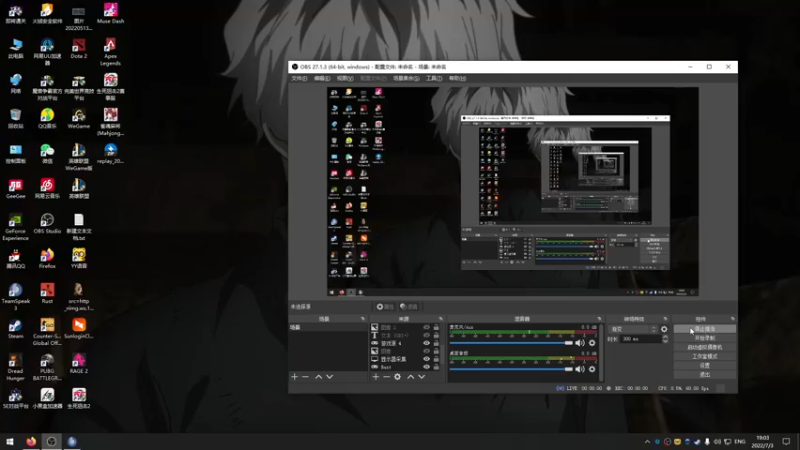This screenshot has width=800, height=450.
Task: Select the Recycle Bin desktop icon
Action: [x=15, y=118]
